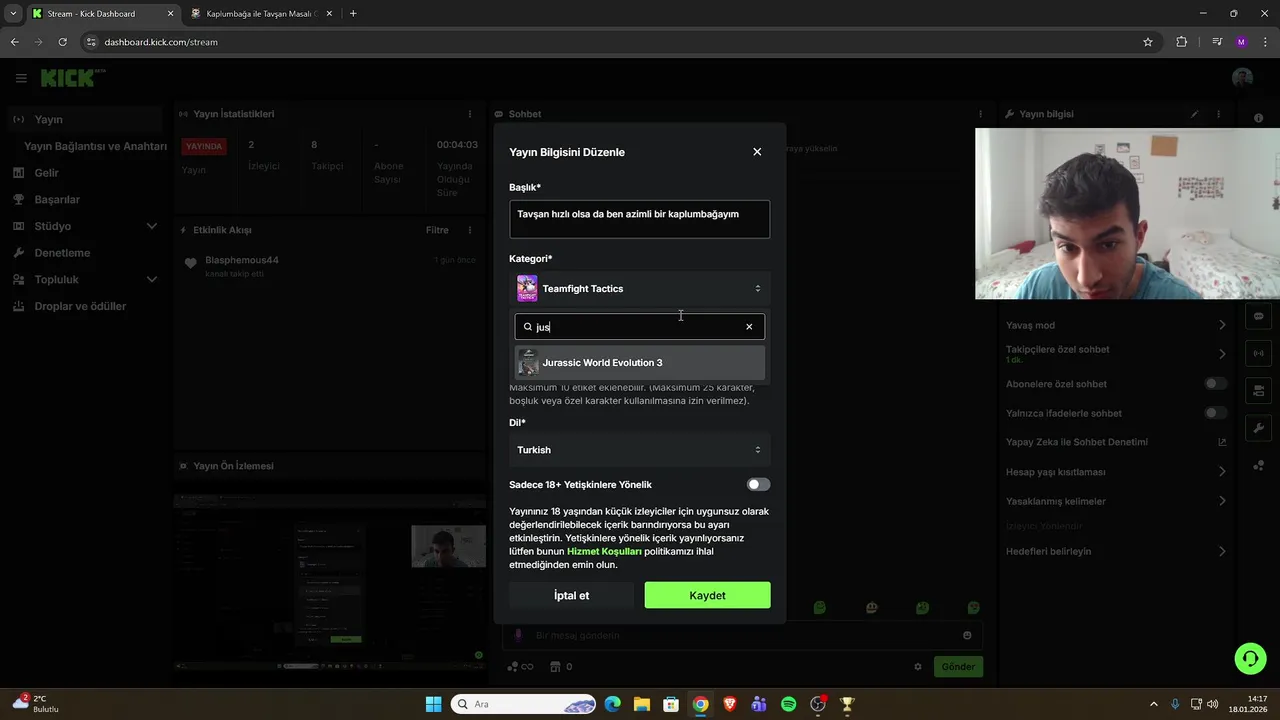Click the chat bubble icon on right rail
The height and width of the screenshot is (720, 1280).
[x=1258, y=316]
